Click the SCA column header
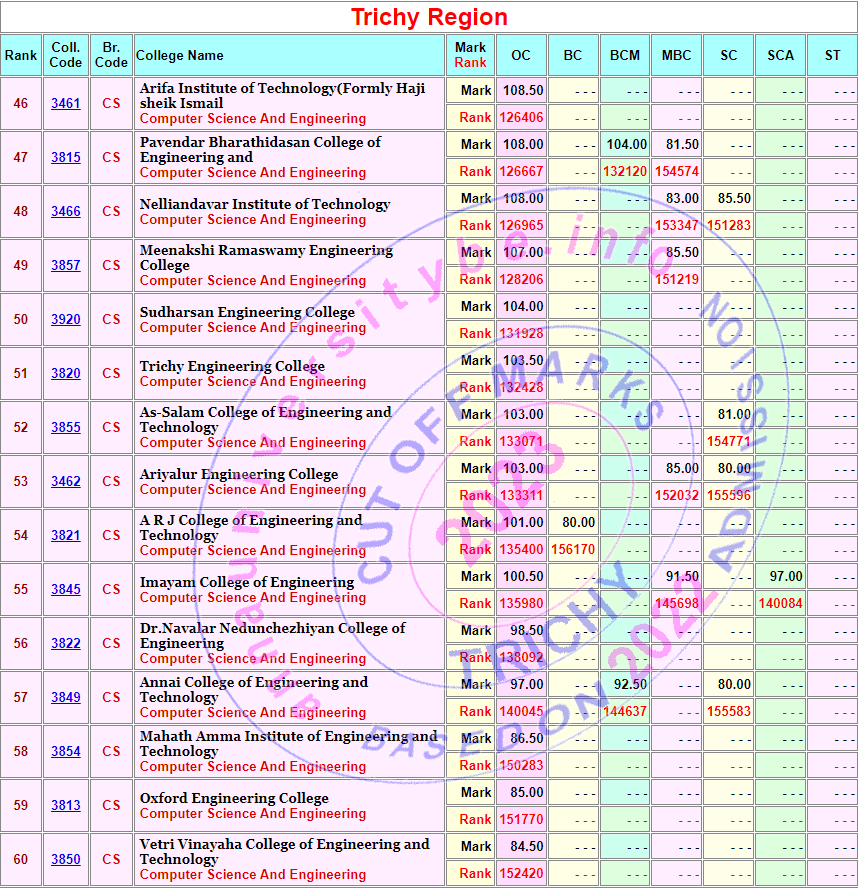This screenshot has width=858, height=888. (780, 55)
